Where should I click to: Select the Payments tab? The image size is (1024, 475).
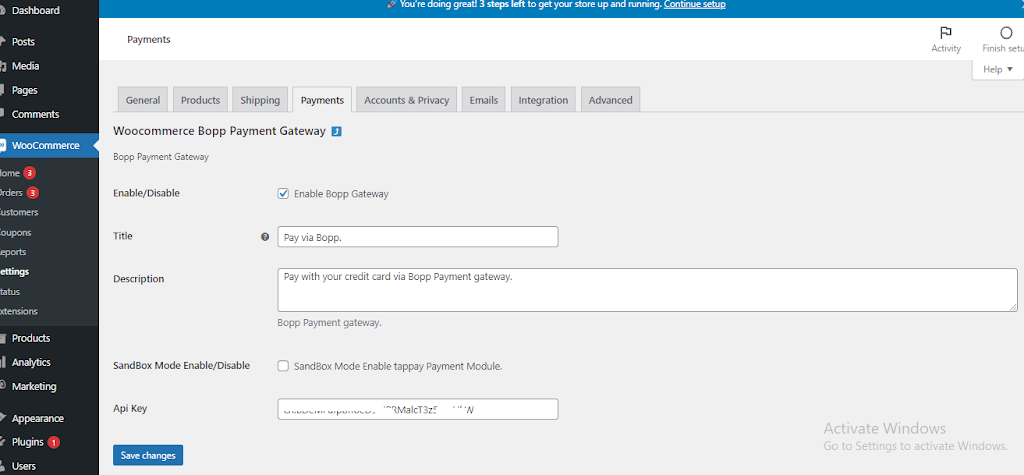click(322, 99)
